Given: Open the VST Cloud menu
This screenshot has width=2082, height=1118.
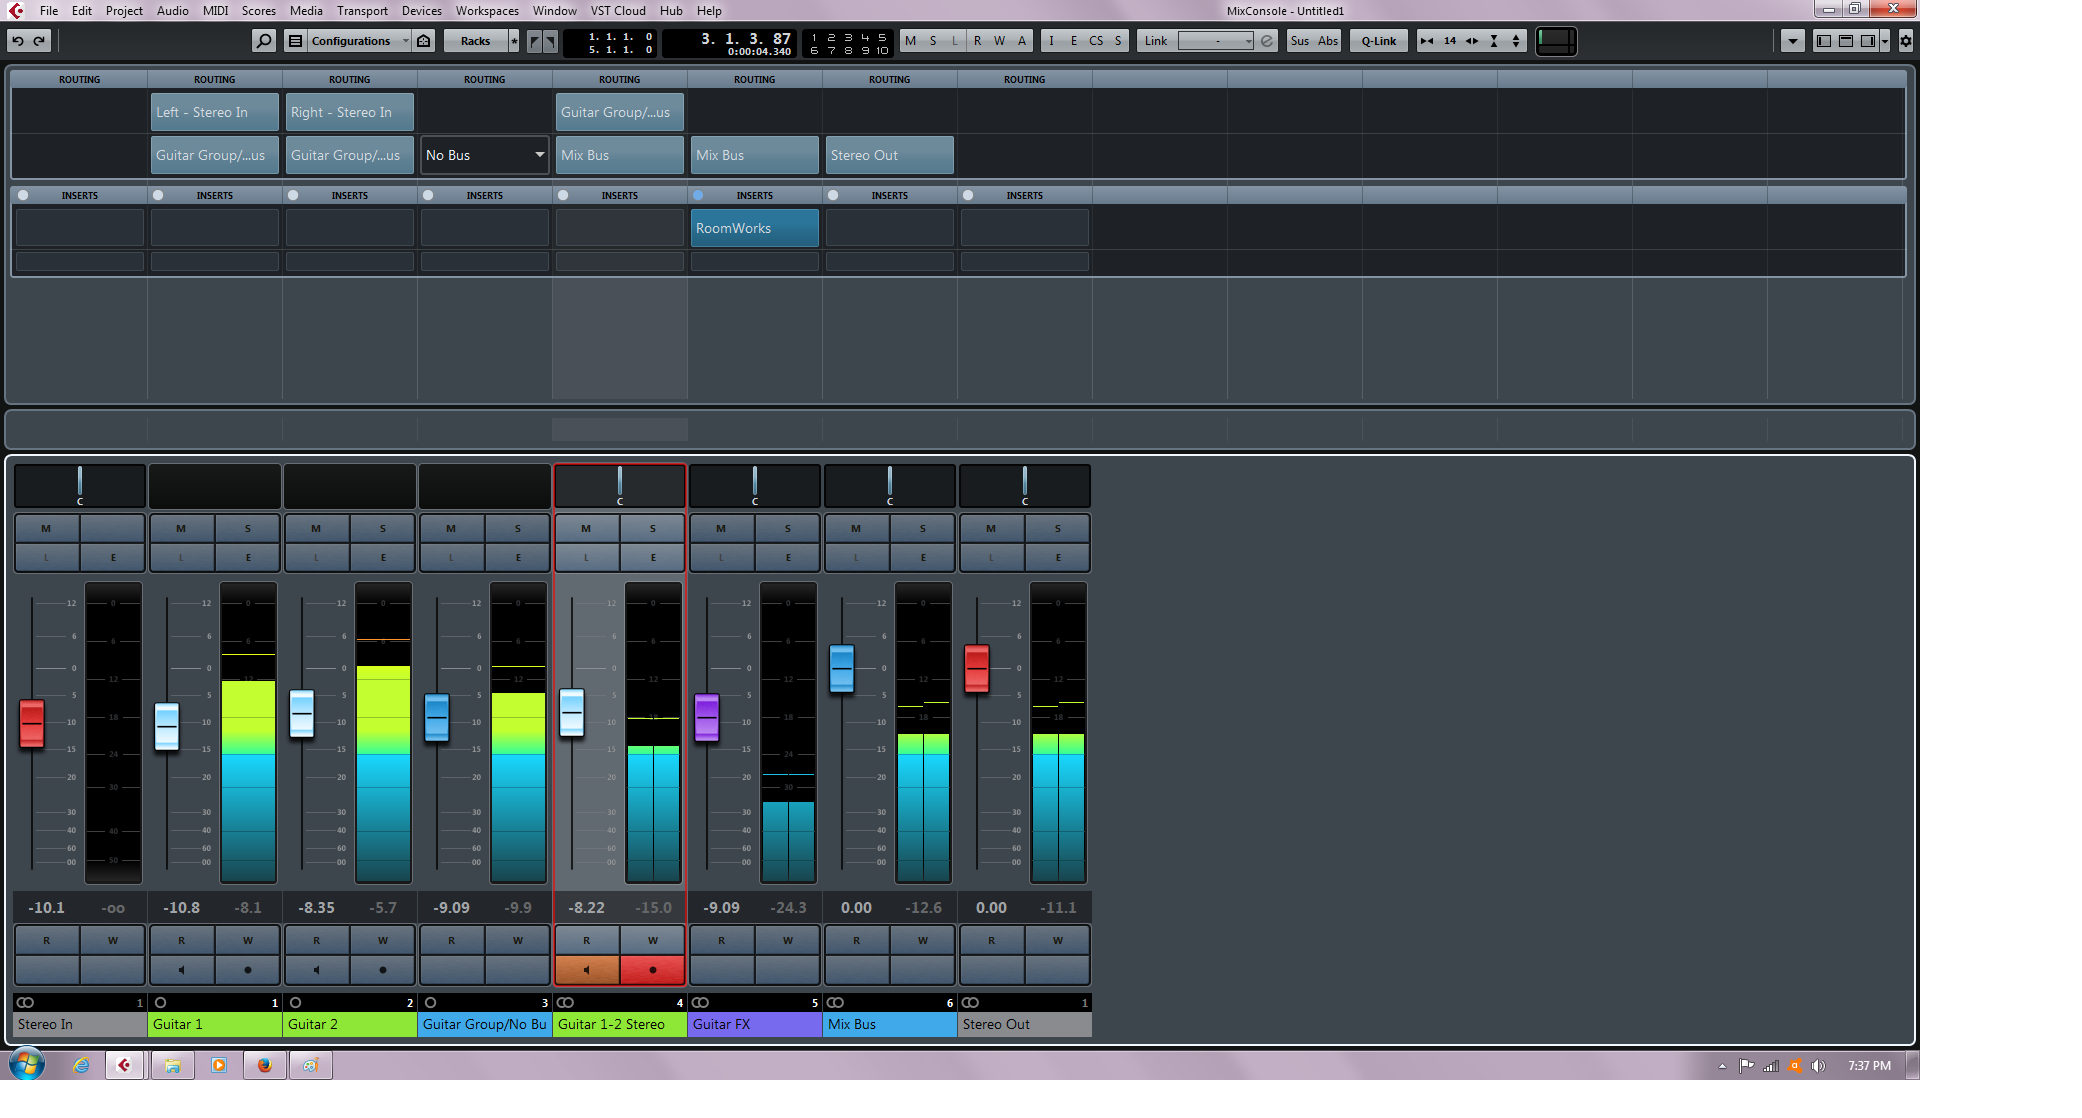Looking at the screenshot, I should [x=618, y=11].
